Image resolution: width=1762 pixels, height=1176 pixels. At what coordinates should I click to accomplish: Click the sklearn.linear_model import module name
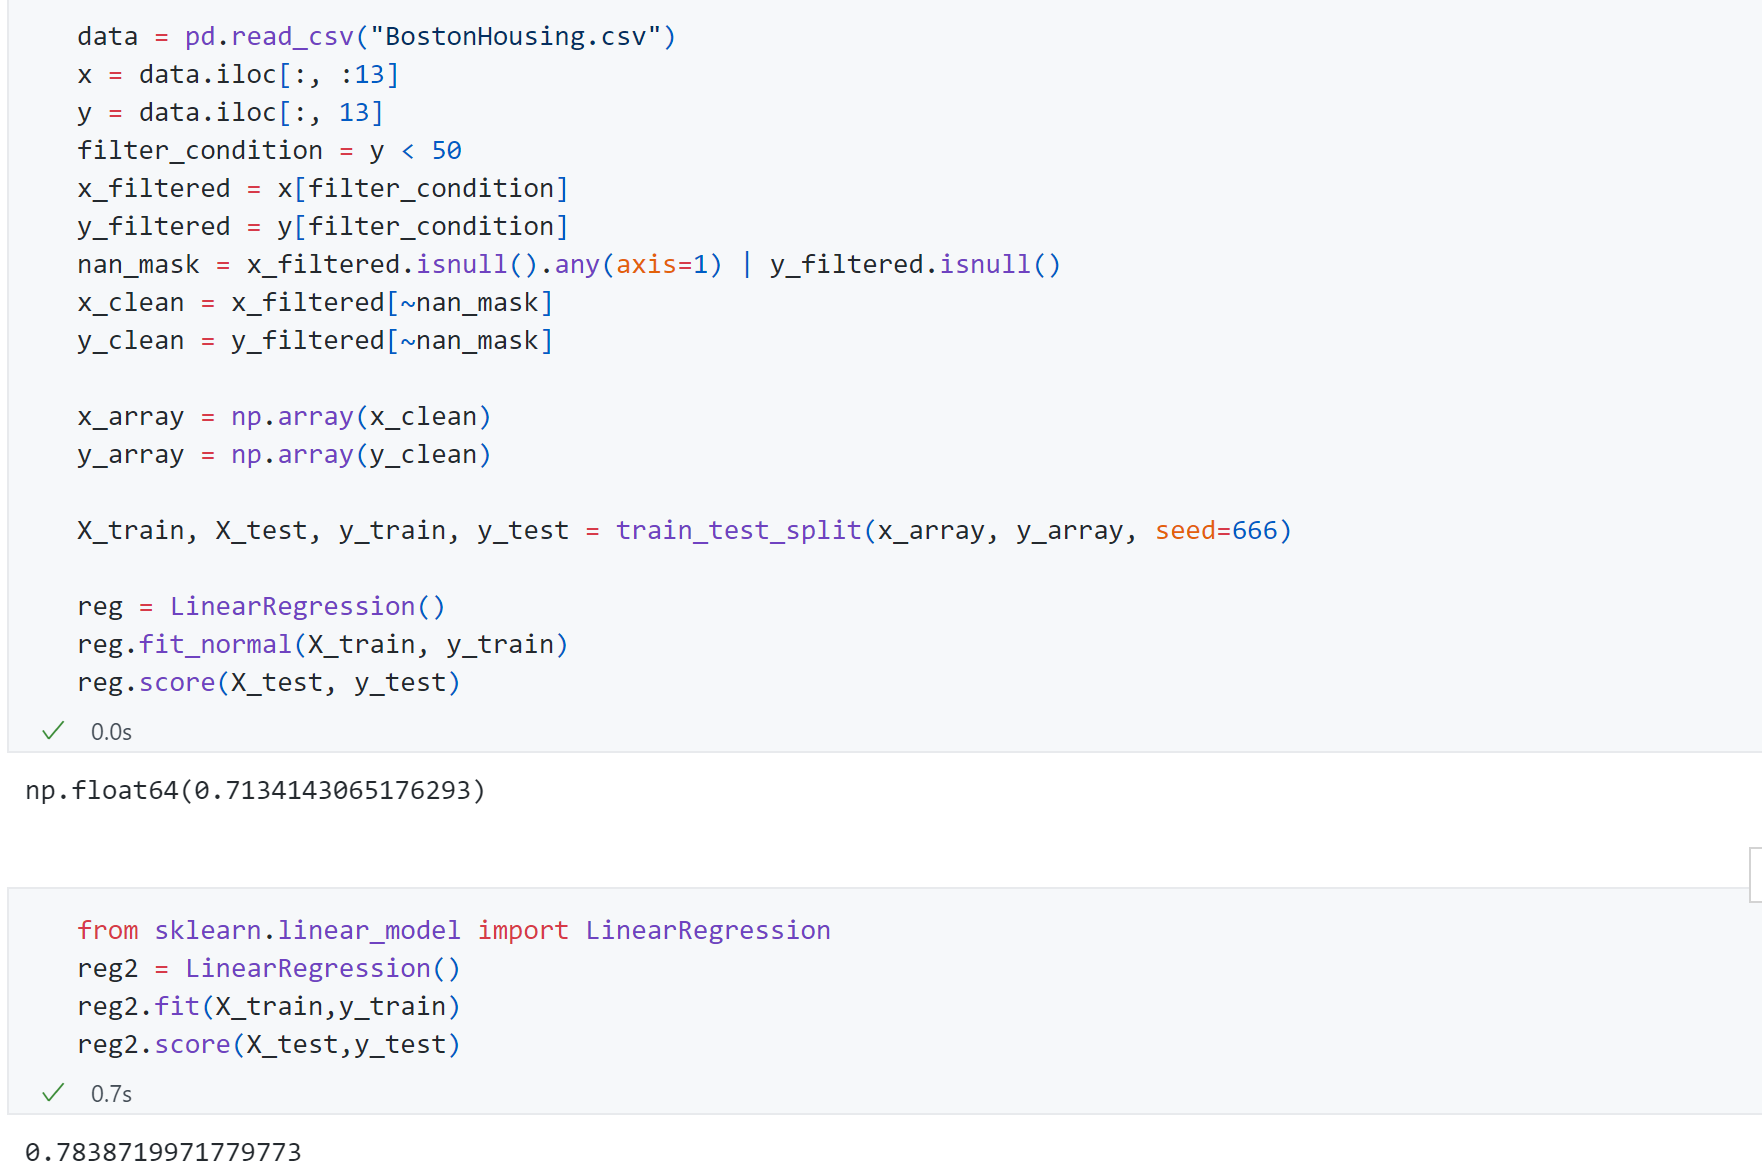(x=307, y=930)
